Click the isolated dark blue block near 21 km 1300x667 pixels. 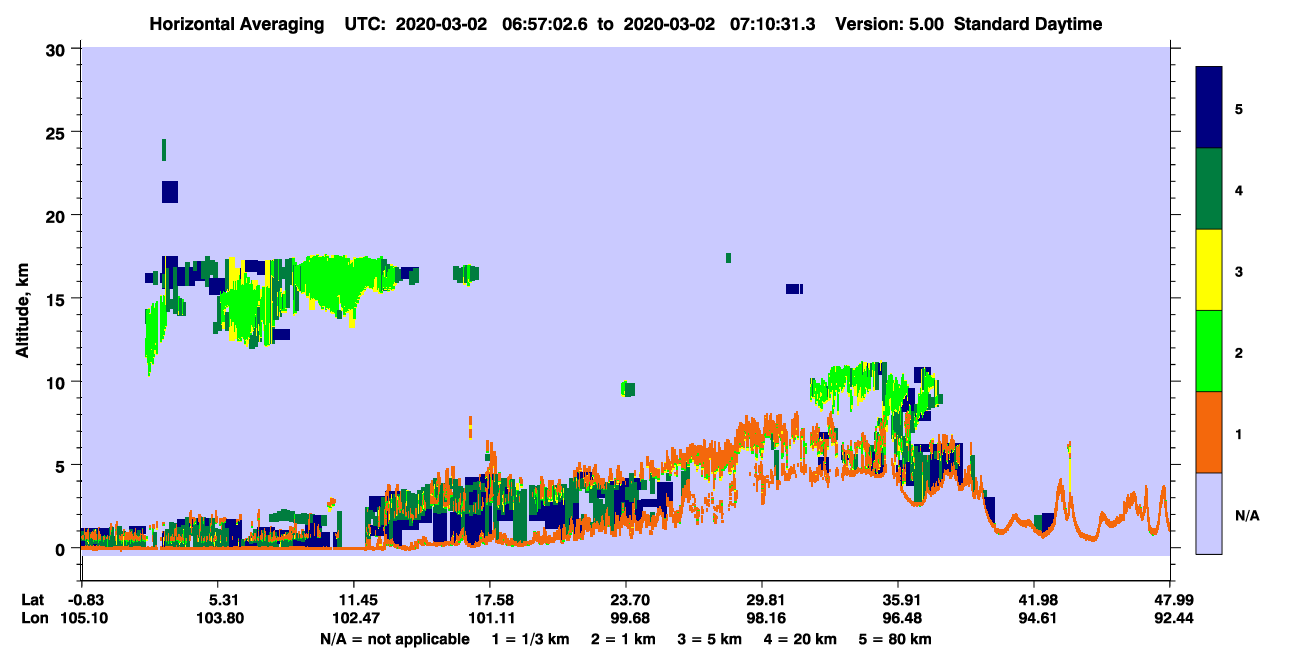[170, 191]
